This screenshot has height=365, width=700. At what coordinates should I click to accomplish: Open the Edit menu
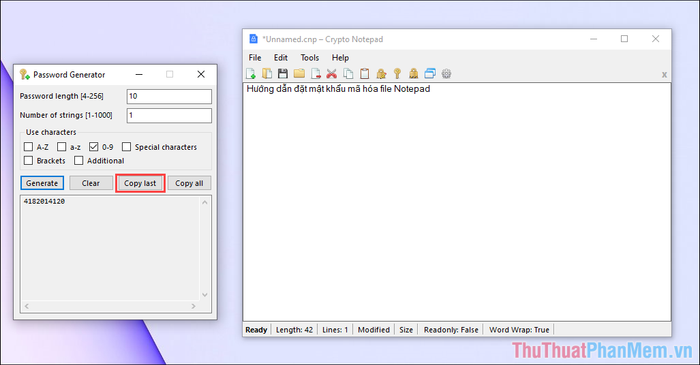pos(281,58)
